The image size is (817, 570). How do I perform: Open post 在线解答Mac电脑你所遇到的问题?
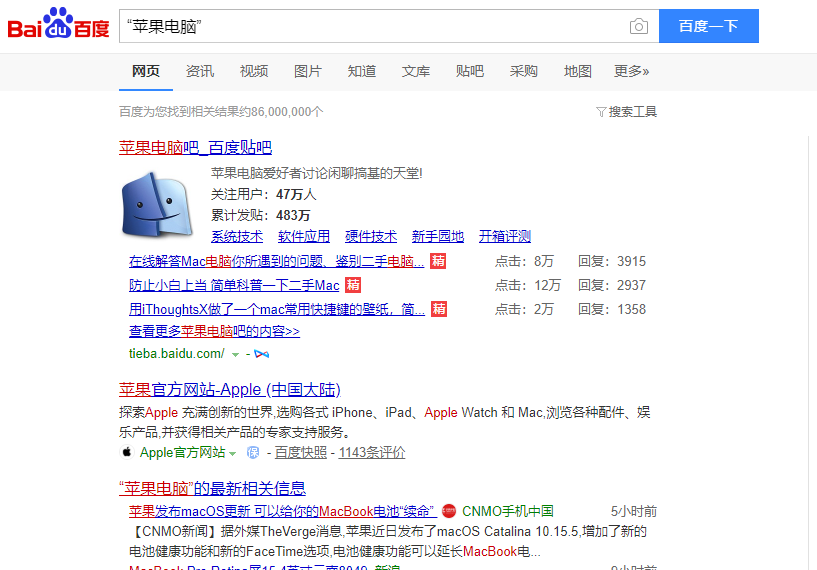(277, 261)
